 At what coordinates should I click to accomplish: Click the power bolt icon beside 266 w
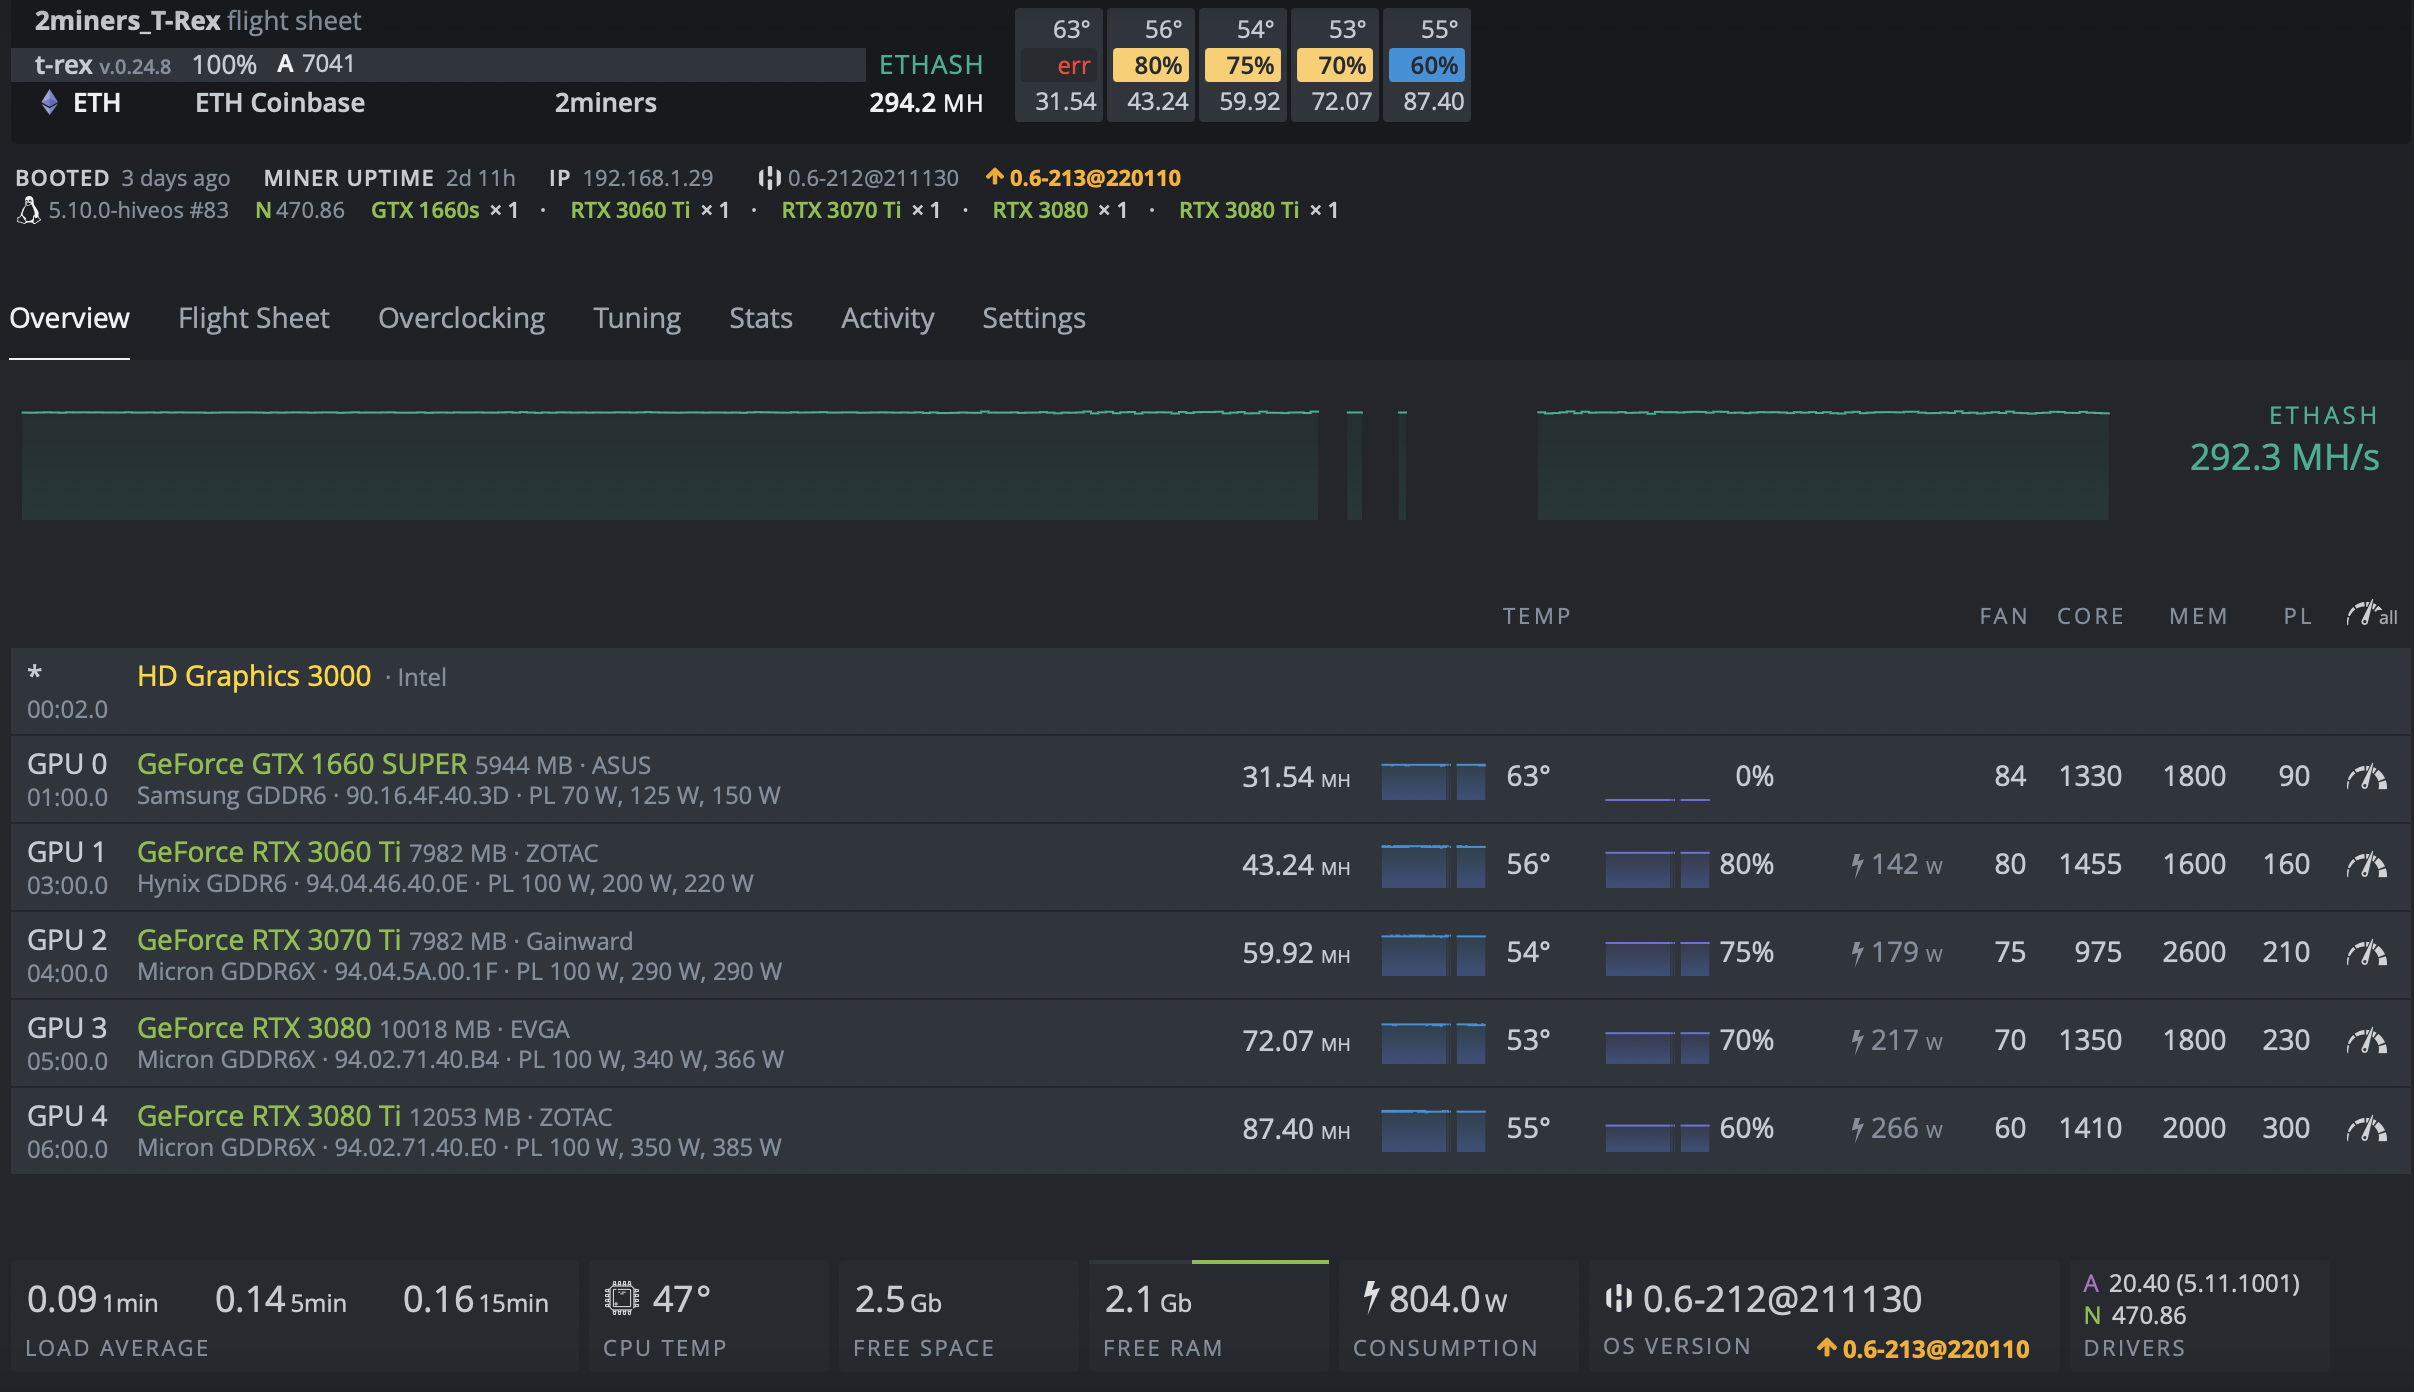click(1857, 1129)
